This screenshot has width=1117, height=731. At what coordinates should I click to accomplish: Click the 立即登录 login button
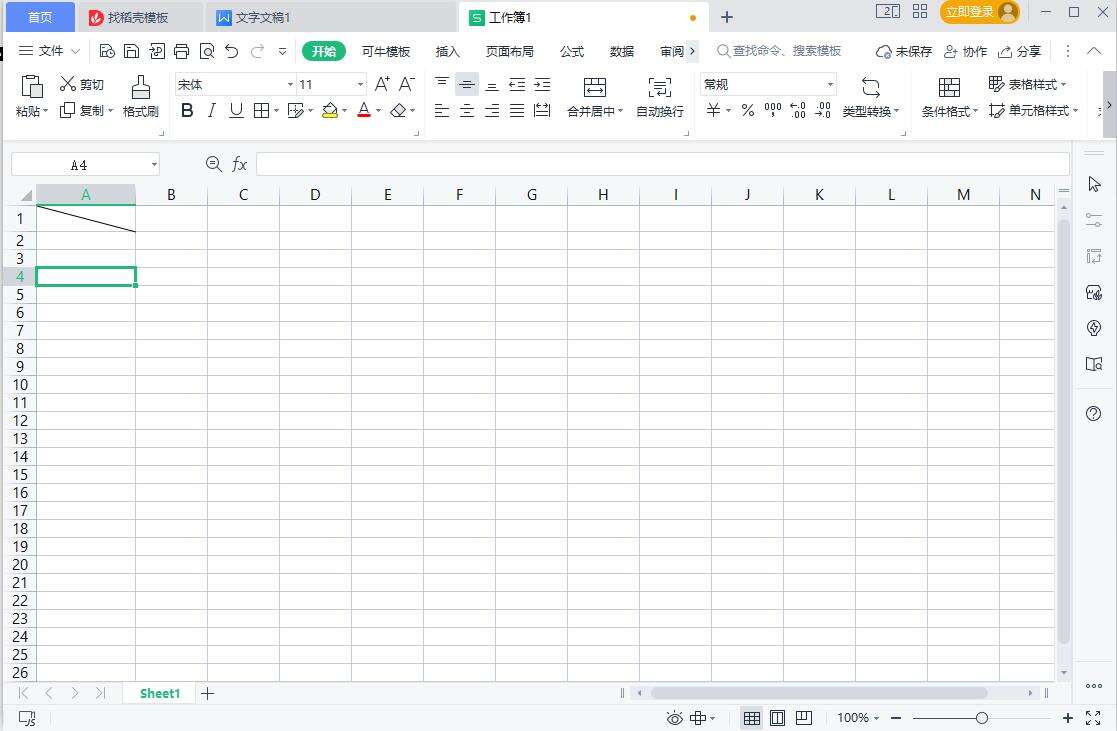tap(980, 11)
